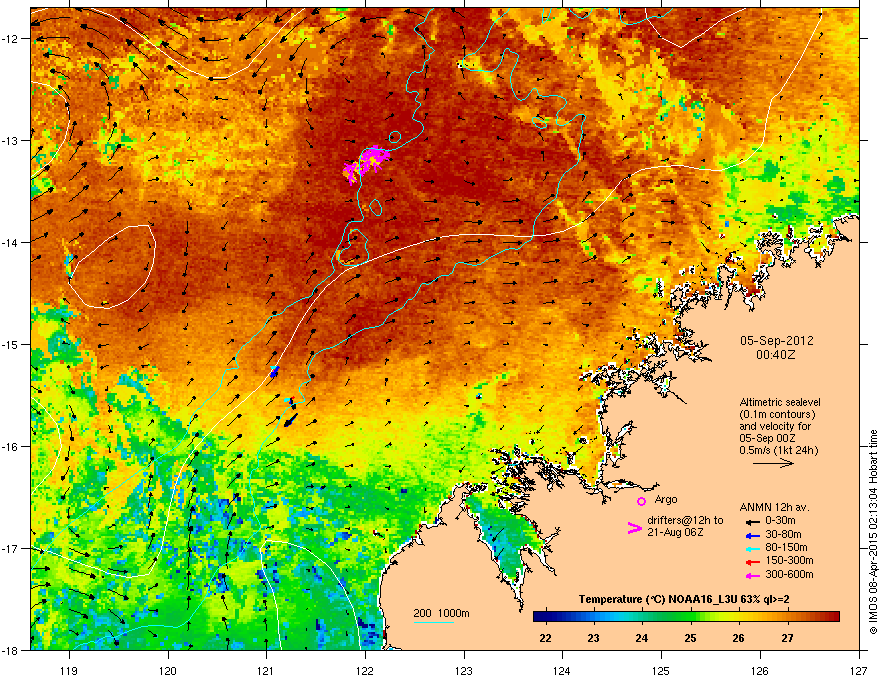Click the longitude axis label 127

pyautogui.click(x=859, y=671)
